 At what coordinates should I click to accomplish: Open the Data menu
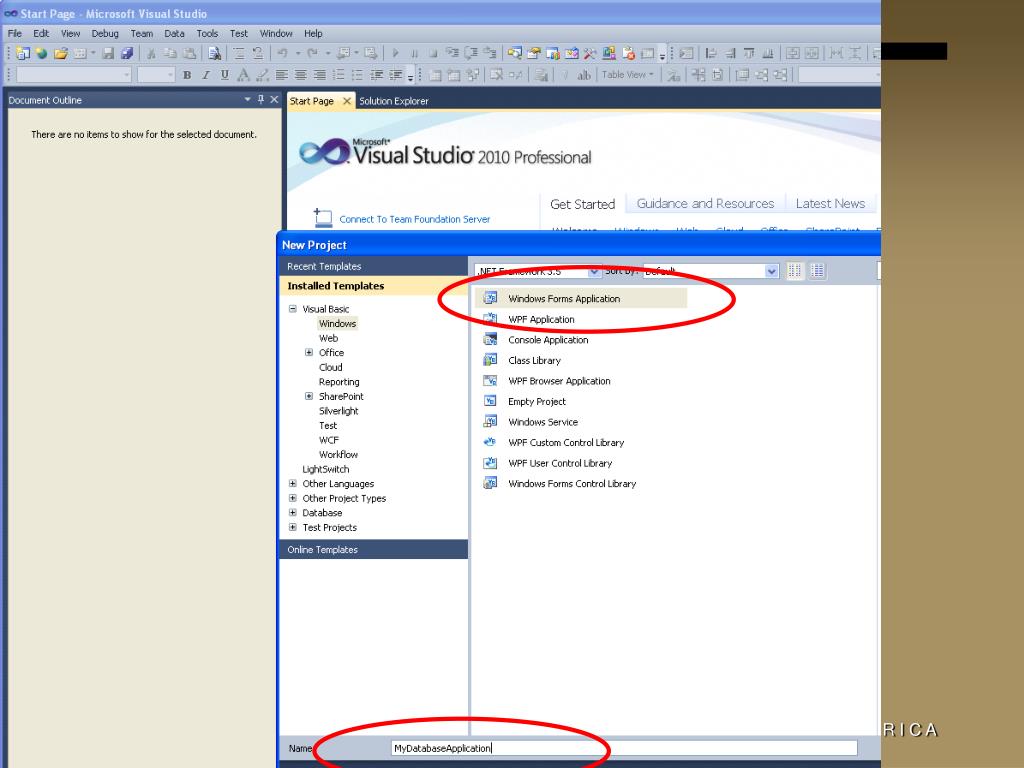click(174, 33)
